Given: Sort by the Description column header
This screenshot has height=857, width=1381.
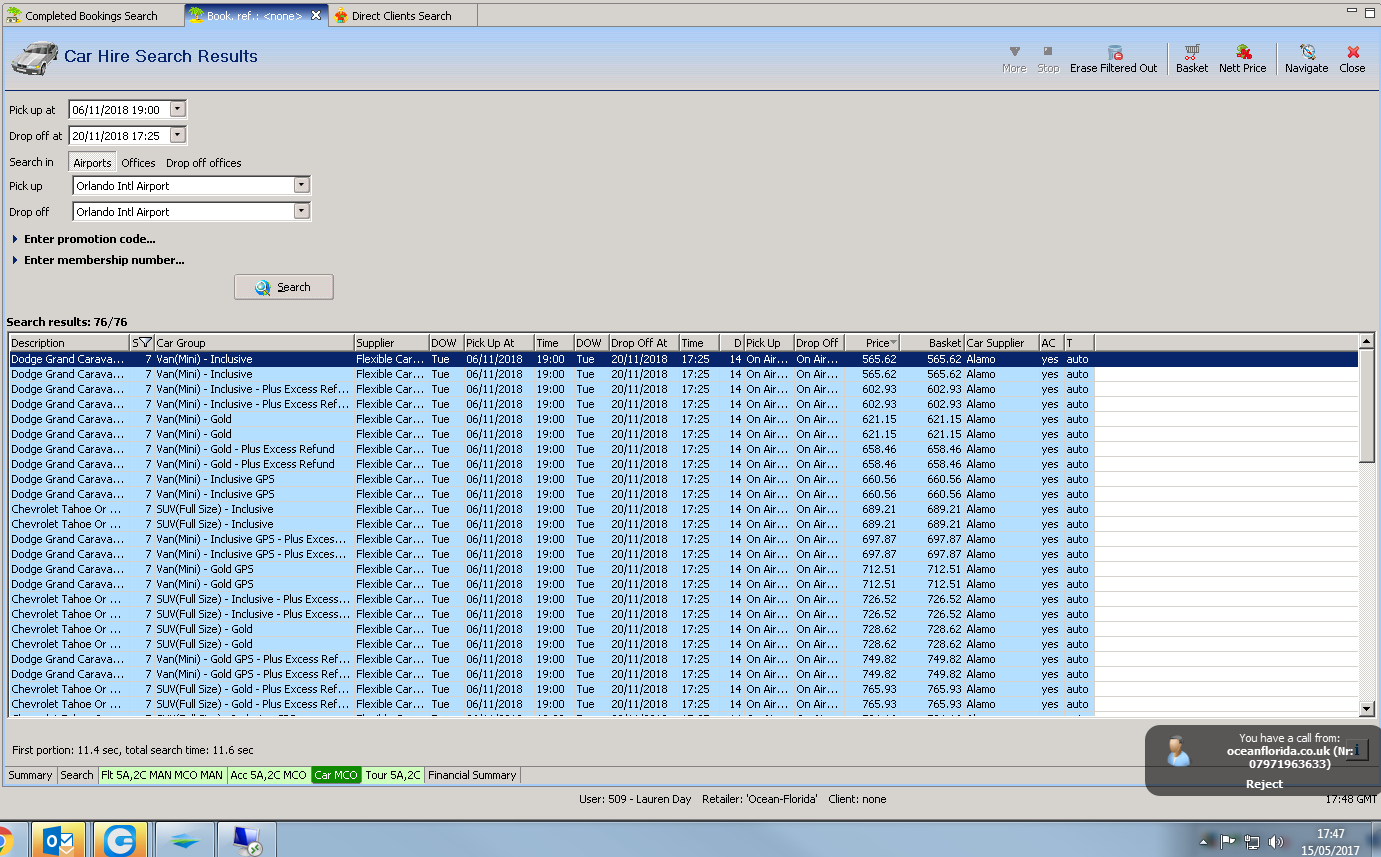Looking at the screenshot, I should click(69, 343).
